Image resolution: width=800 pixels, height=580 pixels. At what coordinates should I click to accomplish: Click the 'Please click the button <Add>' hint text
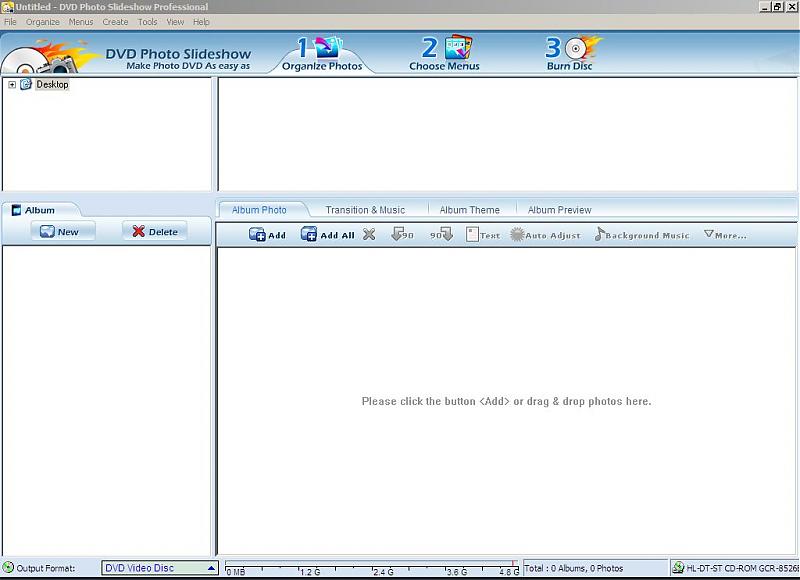click(x=506, y=401)
